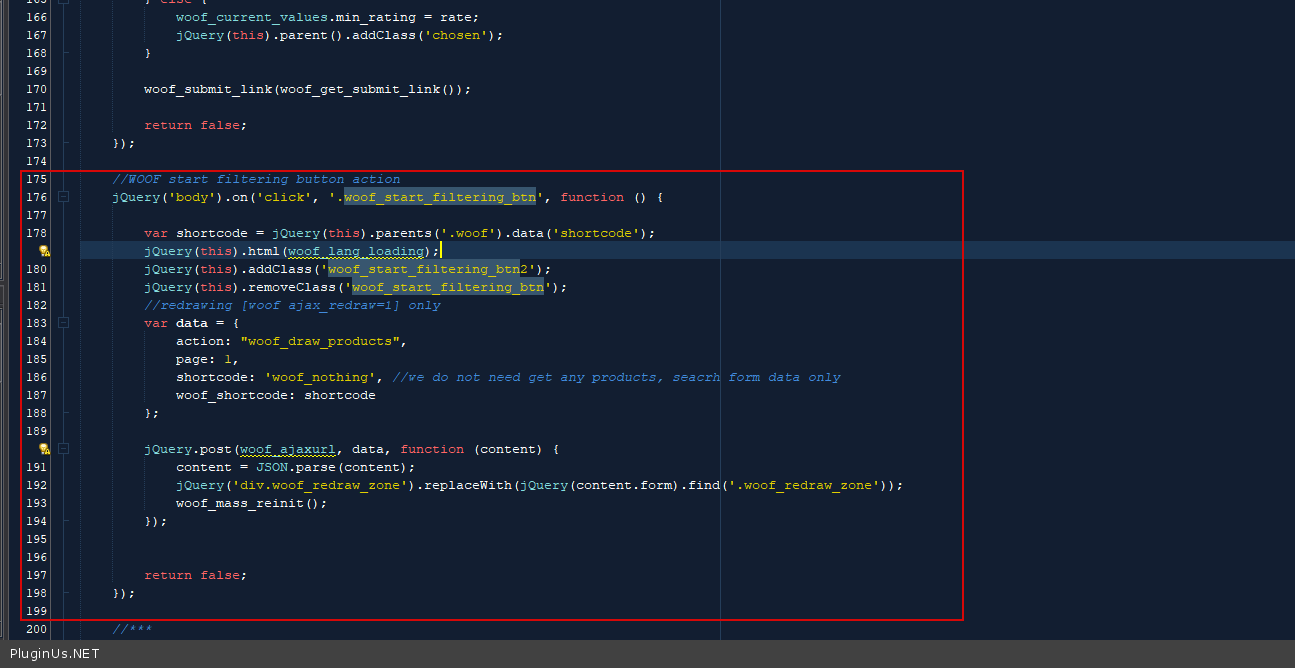This screenshot has width=1295, height=668.
Task: Click line number 175 in the gutter
Action: [x=36, y=180]
